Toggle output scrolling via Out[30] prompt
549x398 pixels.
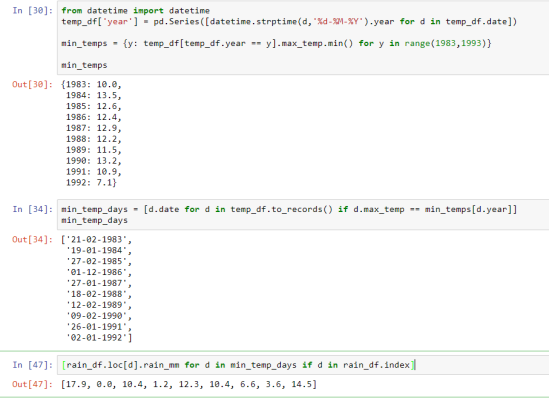pyautogui.click(x=33, y=84)
